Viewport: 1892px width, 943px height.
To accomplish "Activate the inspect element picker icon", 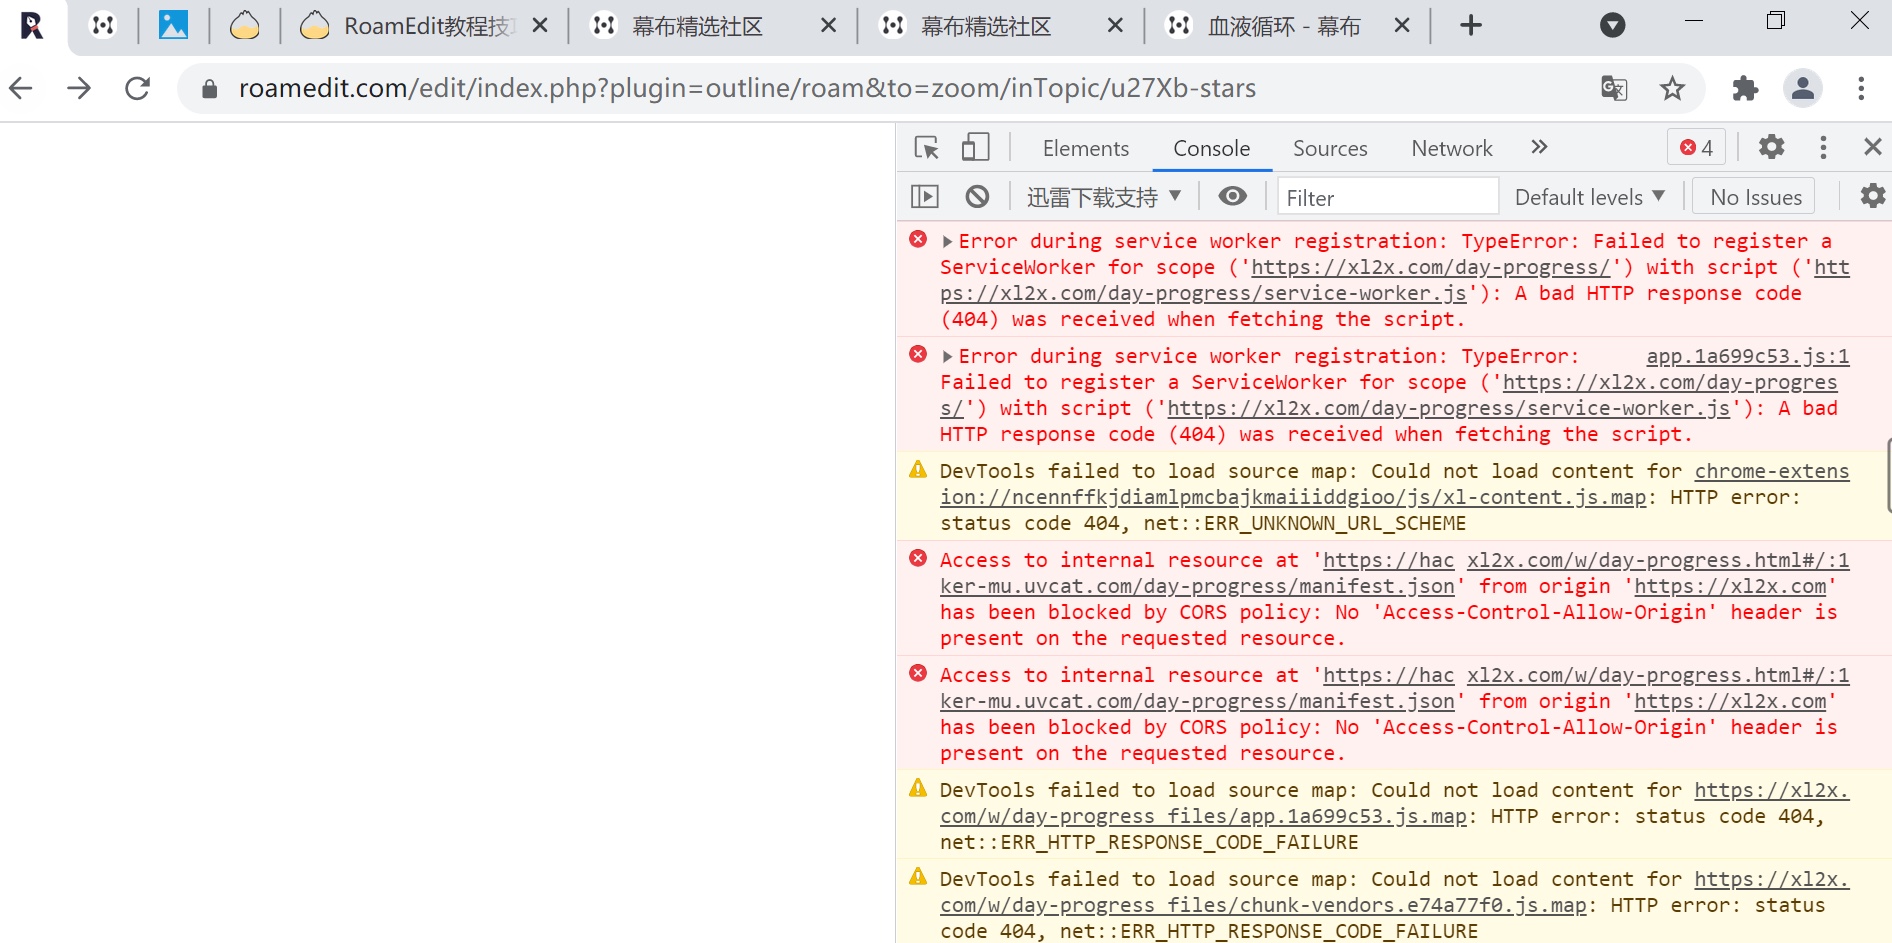I will [926, 148].
